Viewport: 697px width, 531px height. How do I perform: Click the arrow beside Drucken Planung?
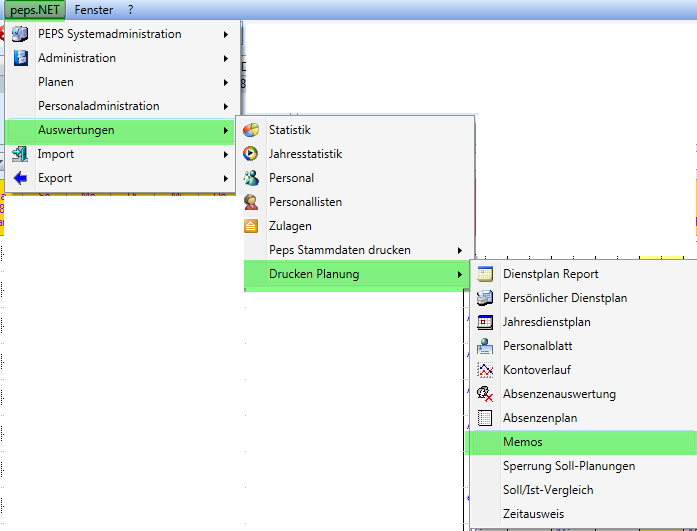tap(460, 275)
